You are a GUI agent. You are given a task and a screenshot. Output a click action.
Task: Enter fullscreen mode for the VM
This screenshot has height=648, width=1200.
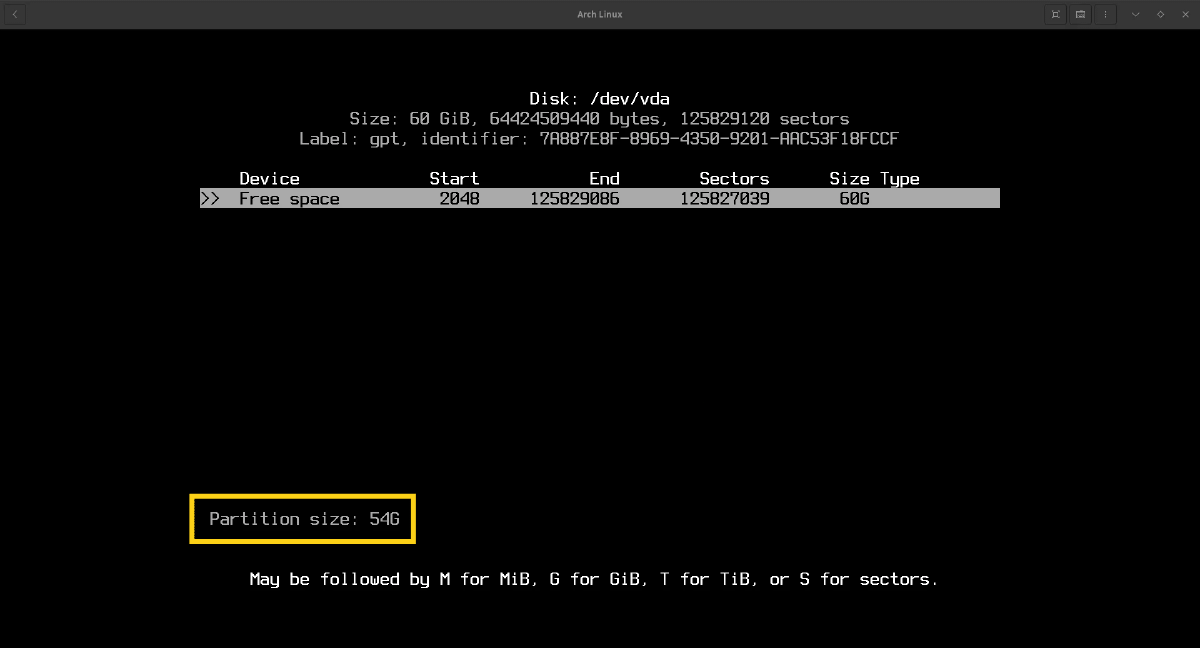coord(1055,14)
